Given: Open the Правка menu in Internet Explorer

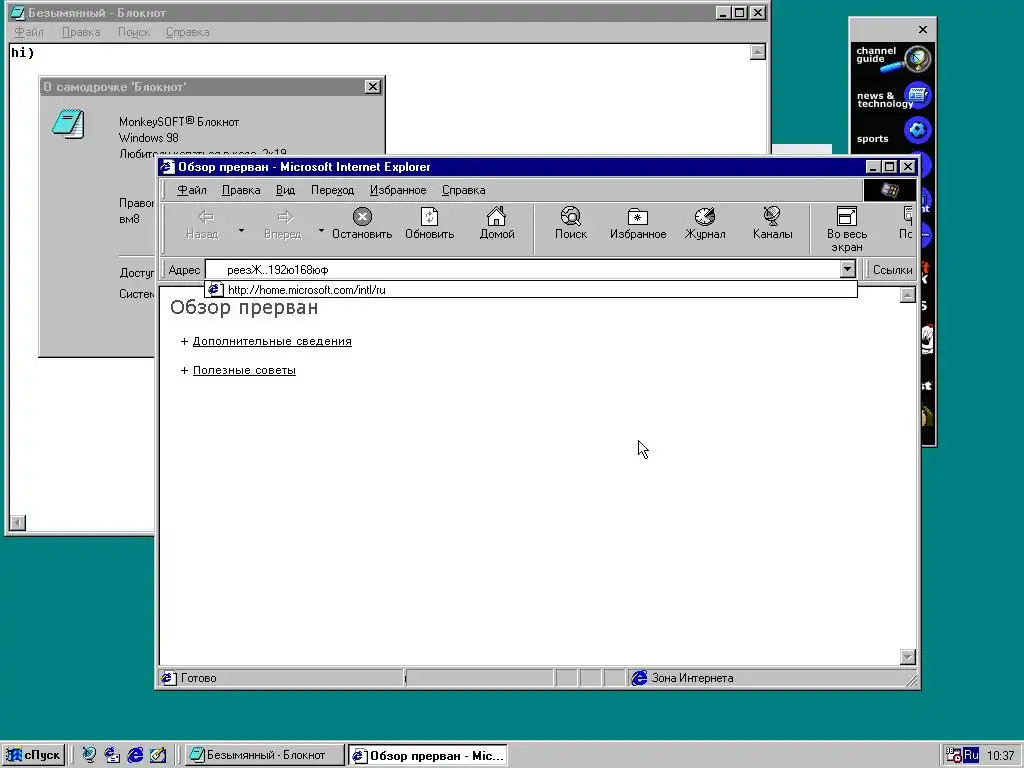Looking at the screenshot, I should coord(241,190).
